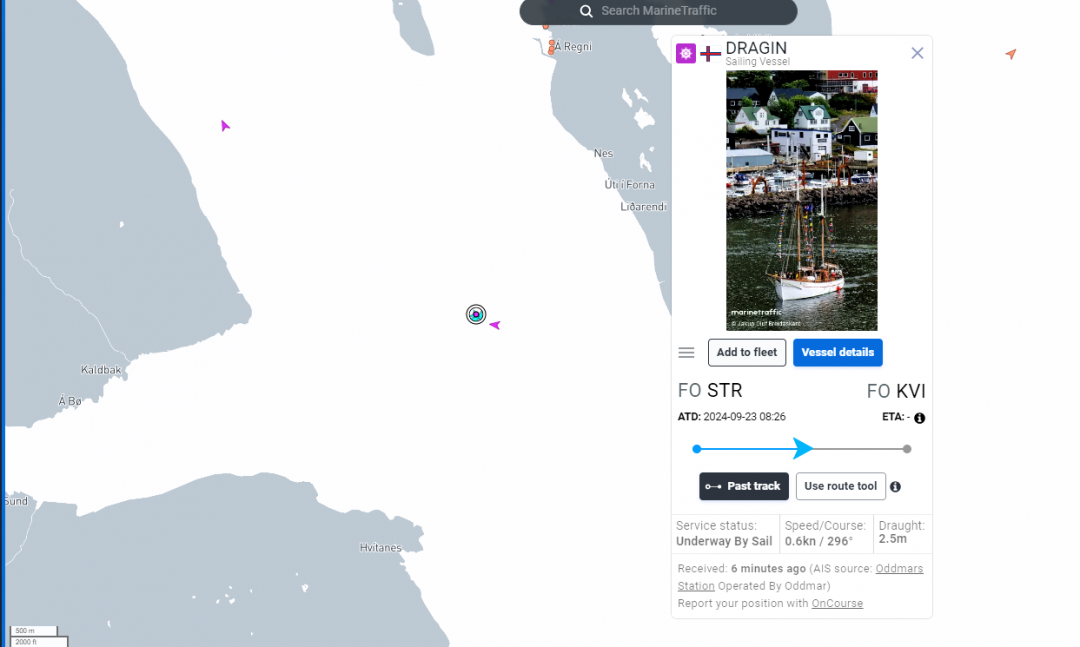
Task: Click the purple sailing vessel type icon
Action: pyautogui.click(x=685, y=54)
